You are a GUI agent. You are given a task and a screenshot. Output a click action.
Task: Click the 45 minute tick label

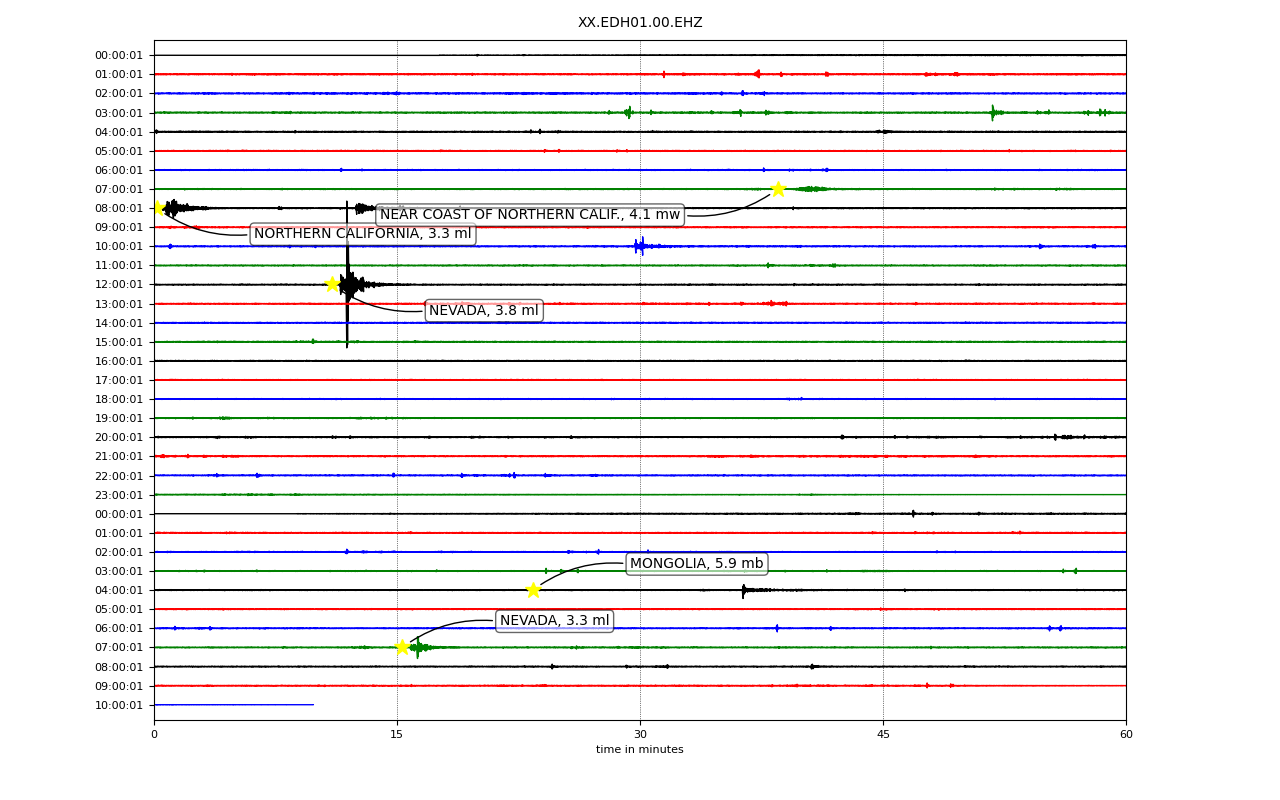(x=883, y=735)
